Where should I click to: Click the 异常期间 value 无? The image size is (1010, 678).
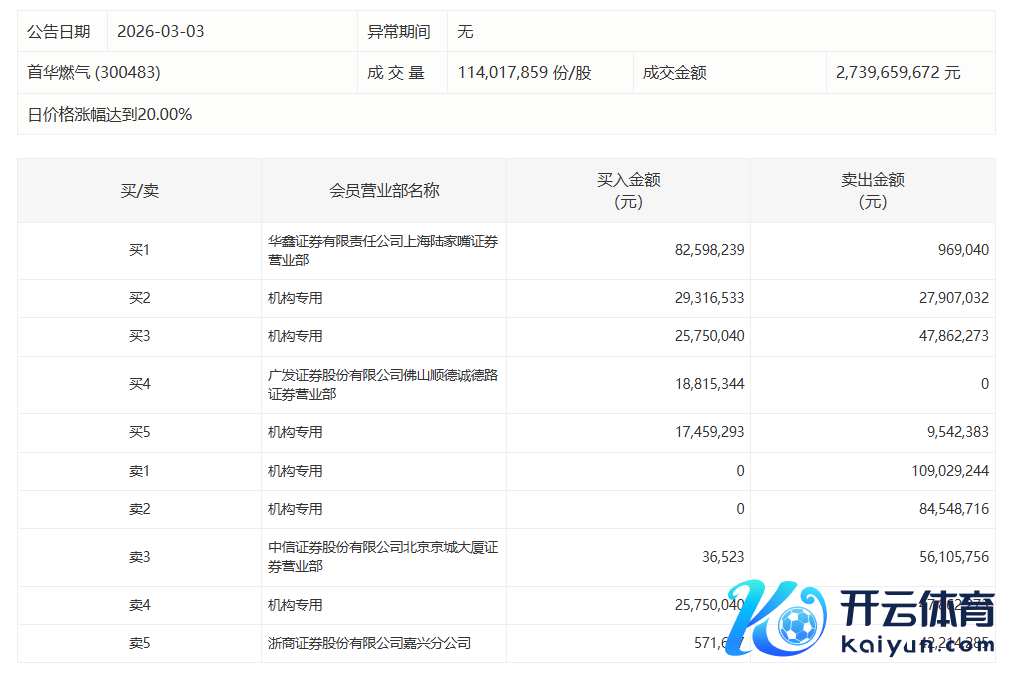465,31
